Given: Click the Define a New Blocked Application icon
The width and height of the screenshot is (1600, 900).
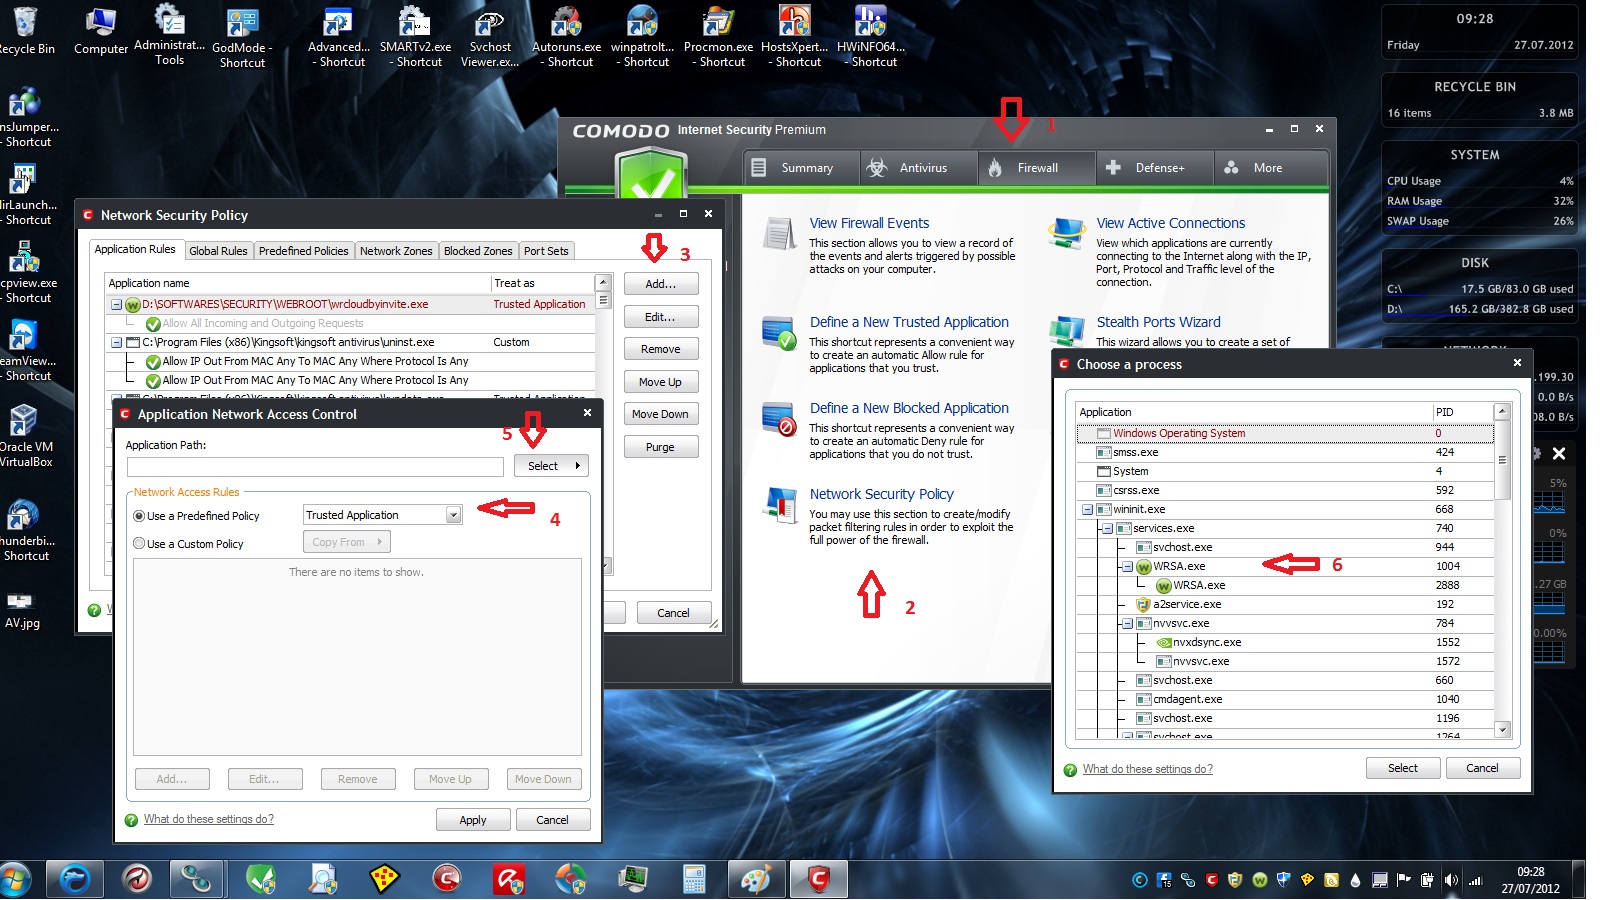Looking at the screenshot, I should click(x=779, y=418).
